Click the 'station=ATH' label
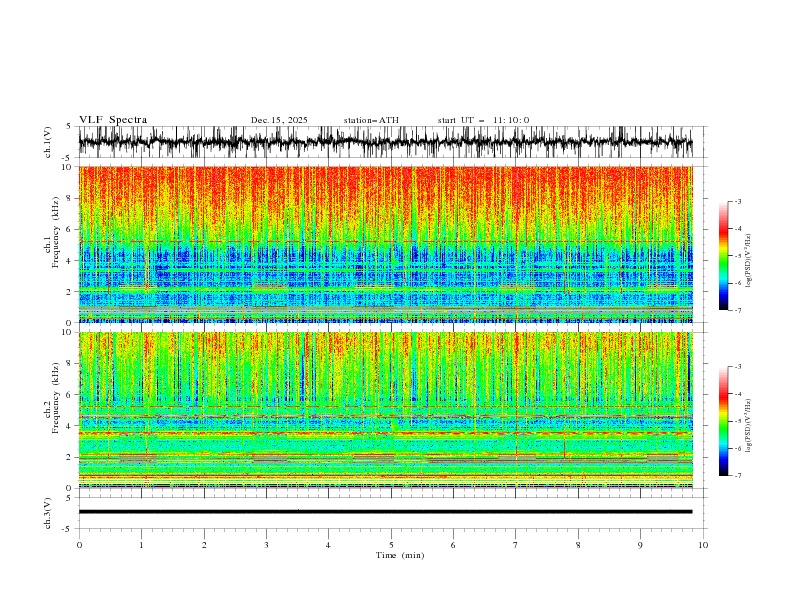This screenshot has height=612, width=792. [371, 120]
